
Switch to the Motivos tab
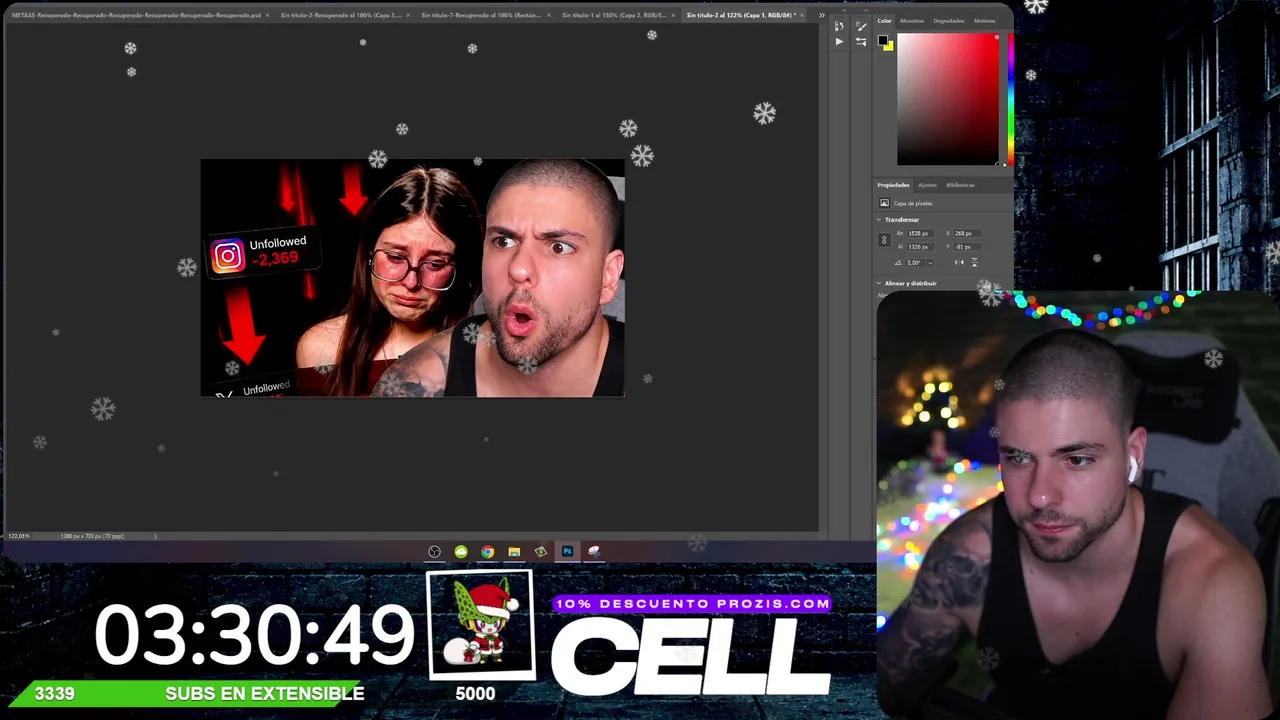tap(985, 21)
